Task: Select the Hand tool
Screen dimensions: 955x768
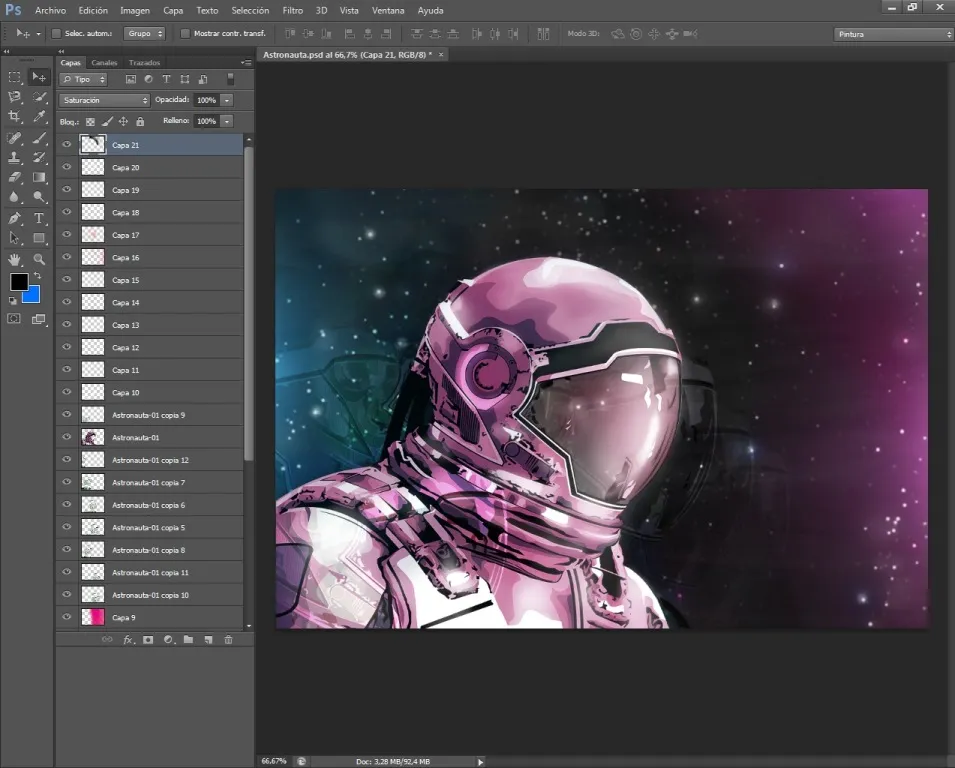Action: (15, 259)
